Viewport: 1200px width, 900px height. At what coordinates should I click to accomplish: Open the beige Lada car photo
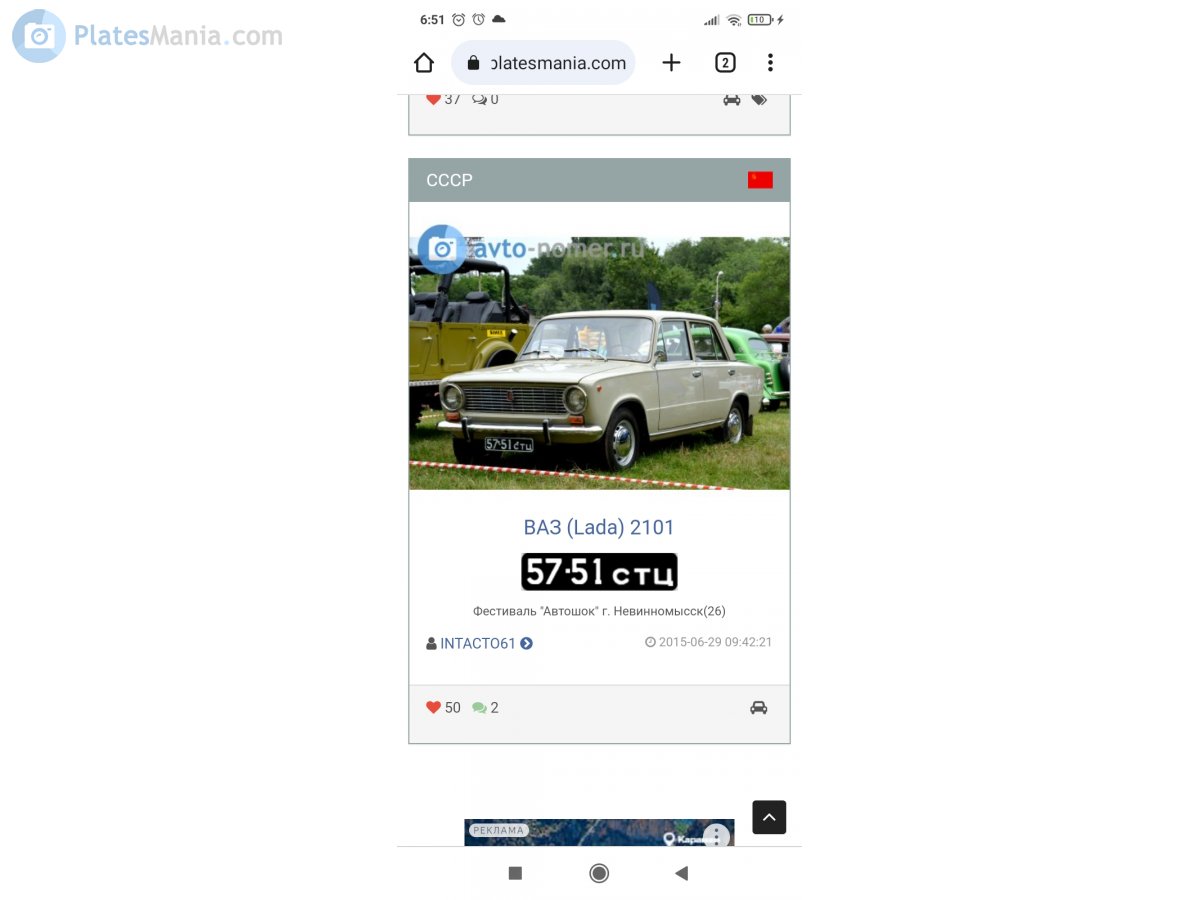(599, 363)
